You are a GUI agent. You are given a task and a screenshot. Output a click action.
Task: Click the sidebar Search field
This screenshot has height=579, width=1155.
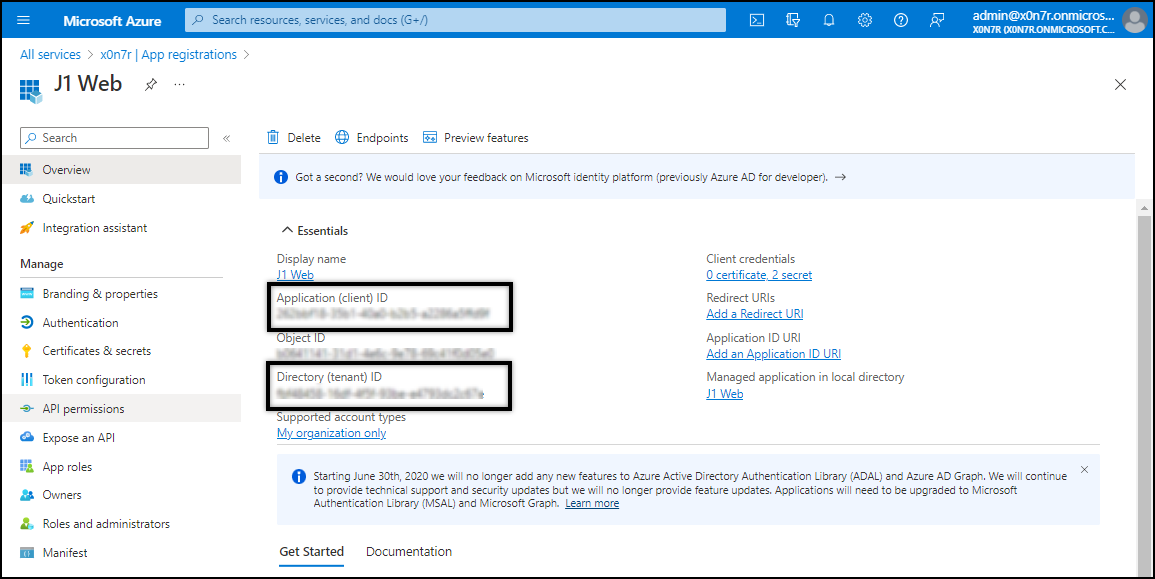tap(115, 138)
